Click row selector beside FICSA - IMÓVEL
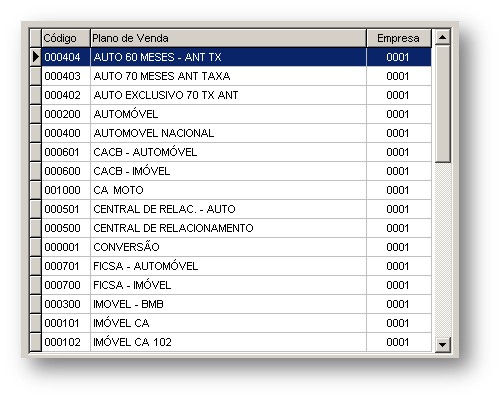Screen dimensions: 501x400 [x=35, y=285]
